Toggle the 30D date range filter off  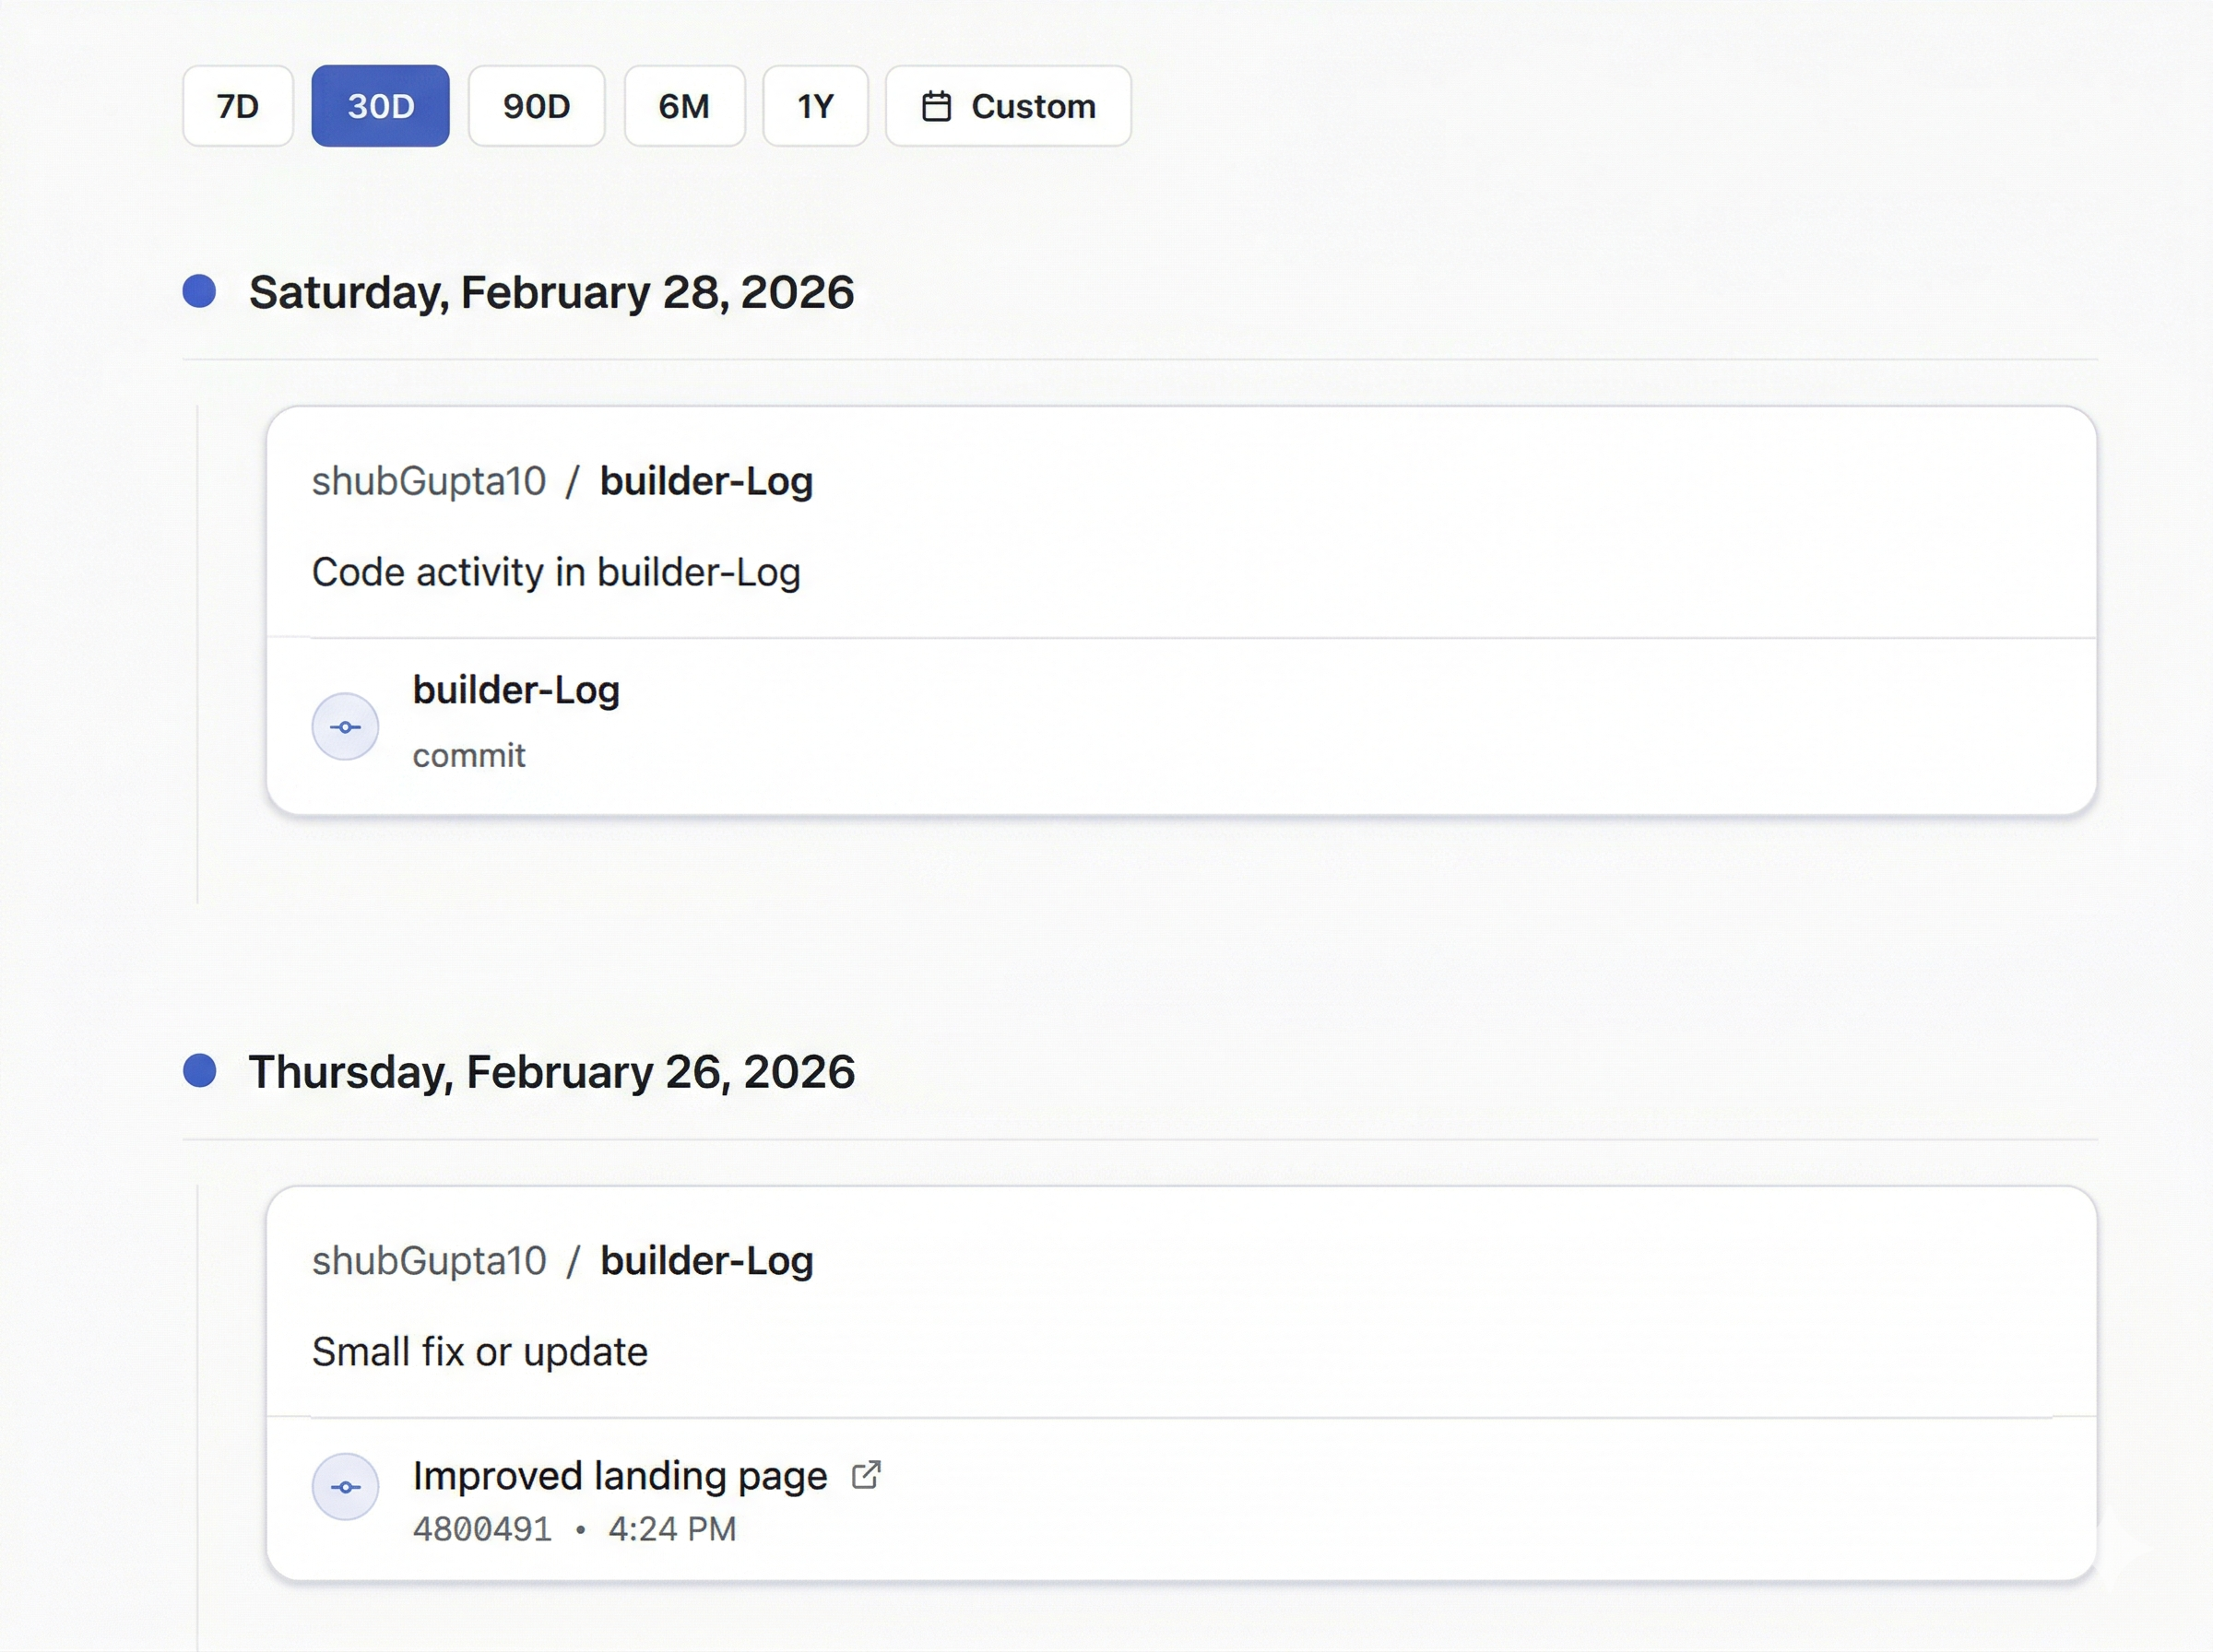coord(380,105)
